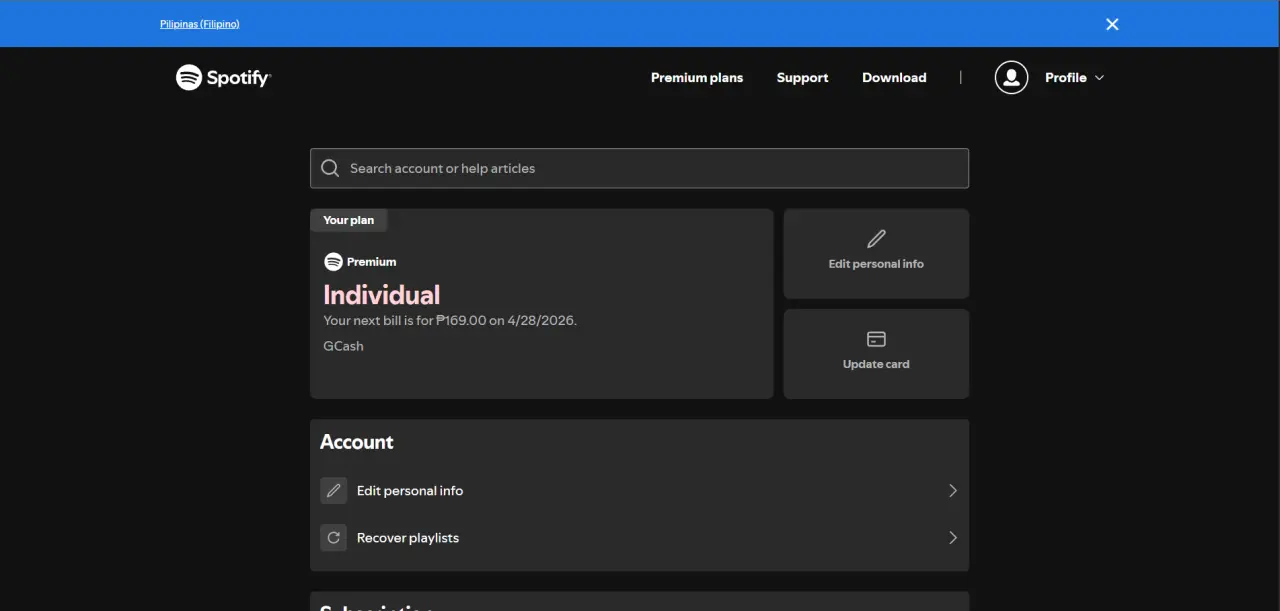This screenshot has width=1280, height=611.
Task: Open Recover playlists row chevron
Action: tap(952, 538)
